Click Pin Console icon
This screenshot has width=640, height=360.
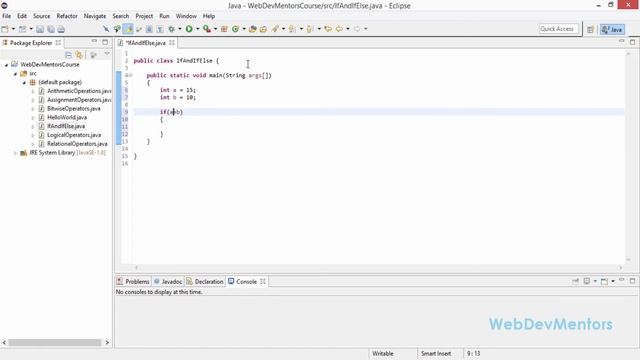coord(576,281)
